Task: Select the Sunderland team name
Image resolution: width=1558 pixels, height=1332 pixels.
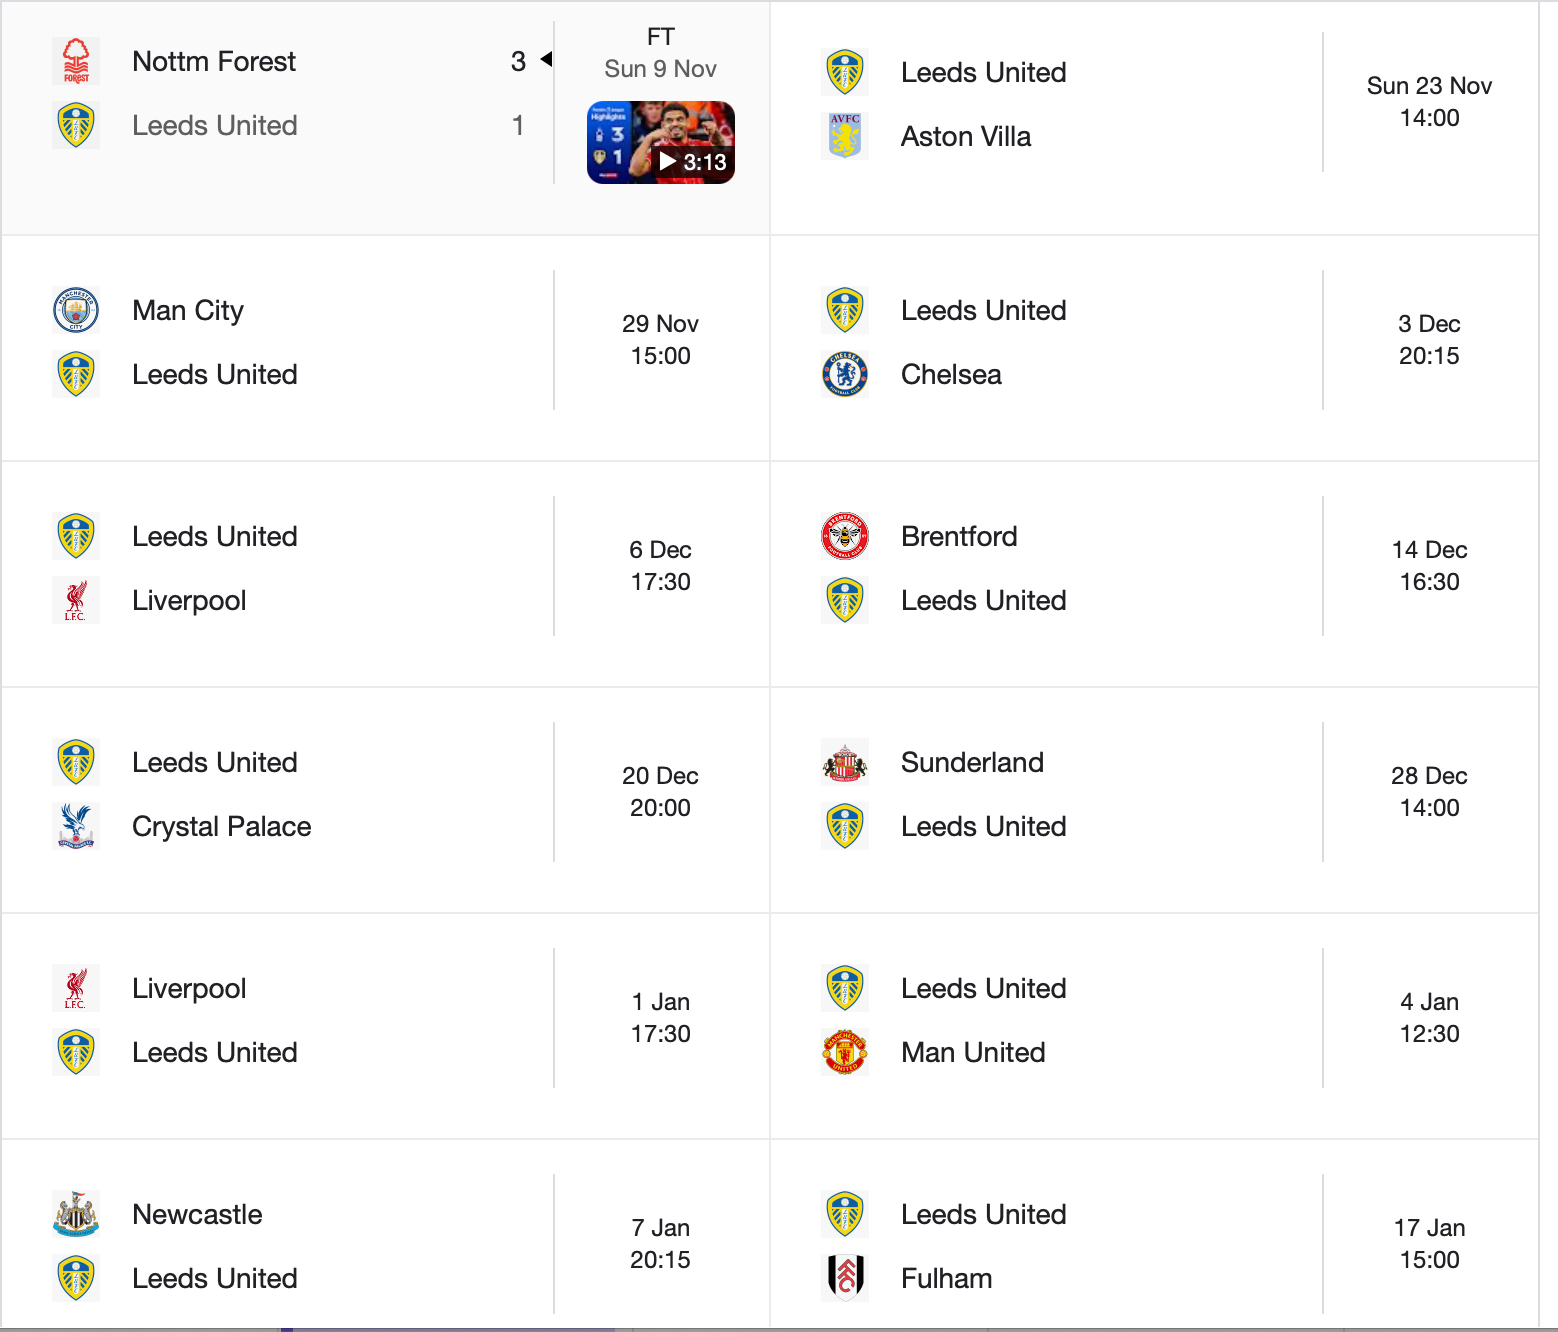Action: tap(972, 762)
